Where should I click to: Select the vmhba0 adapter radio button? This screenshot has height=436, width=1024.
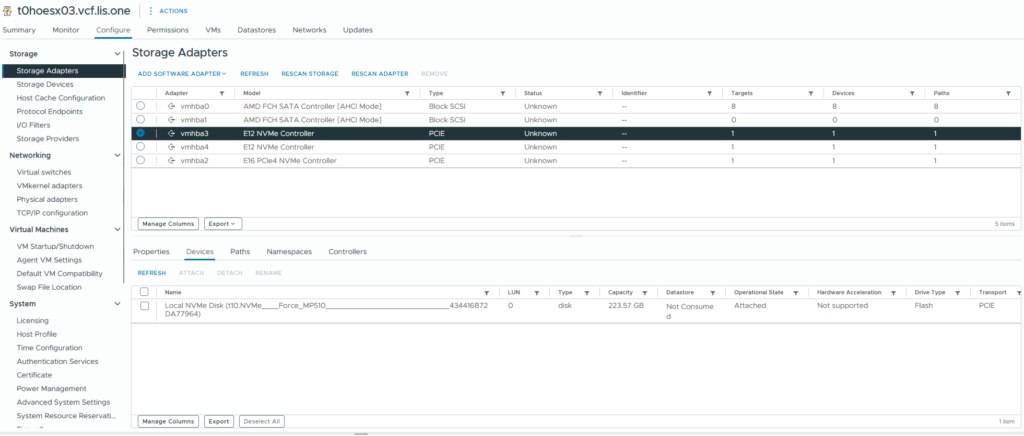click(140, 106)
